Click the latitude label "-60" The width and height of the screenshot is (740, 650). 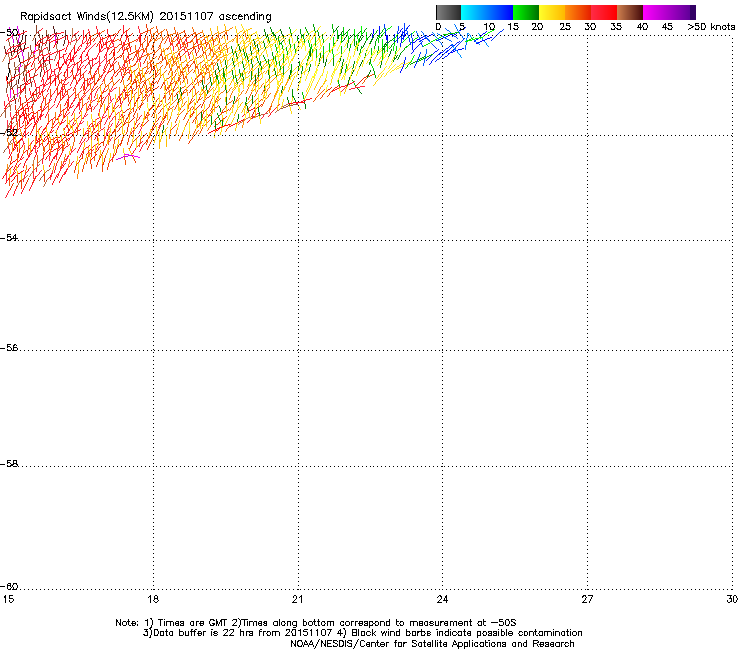[x=9, y=586]
